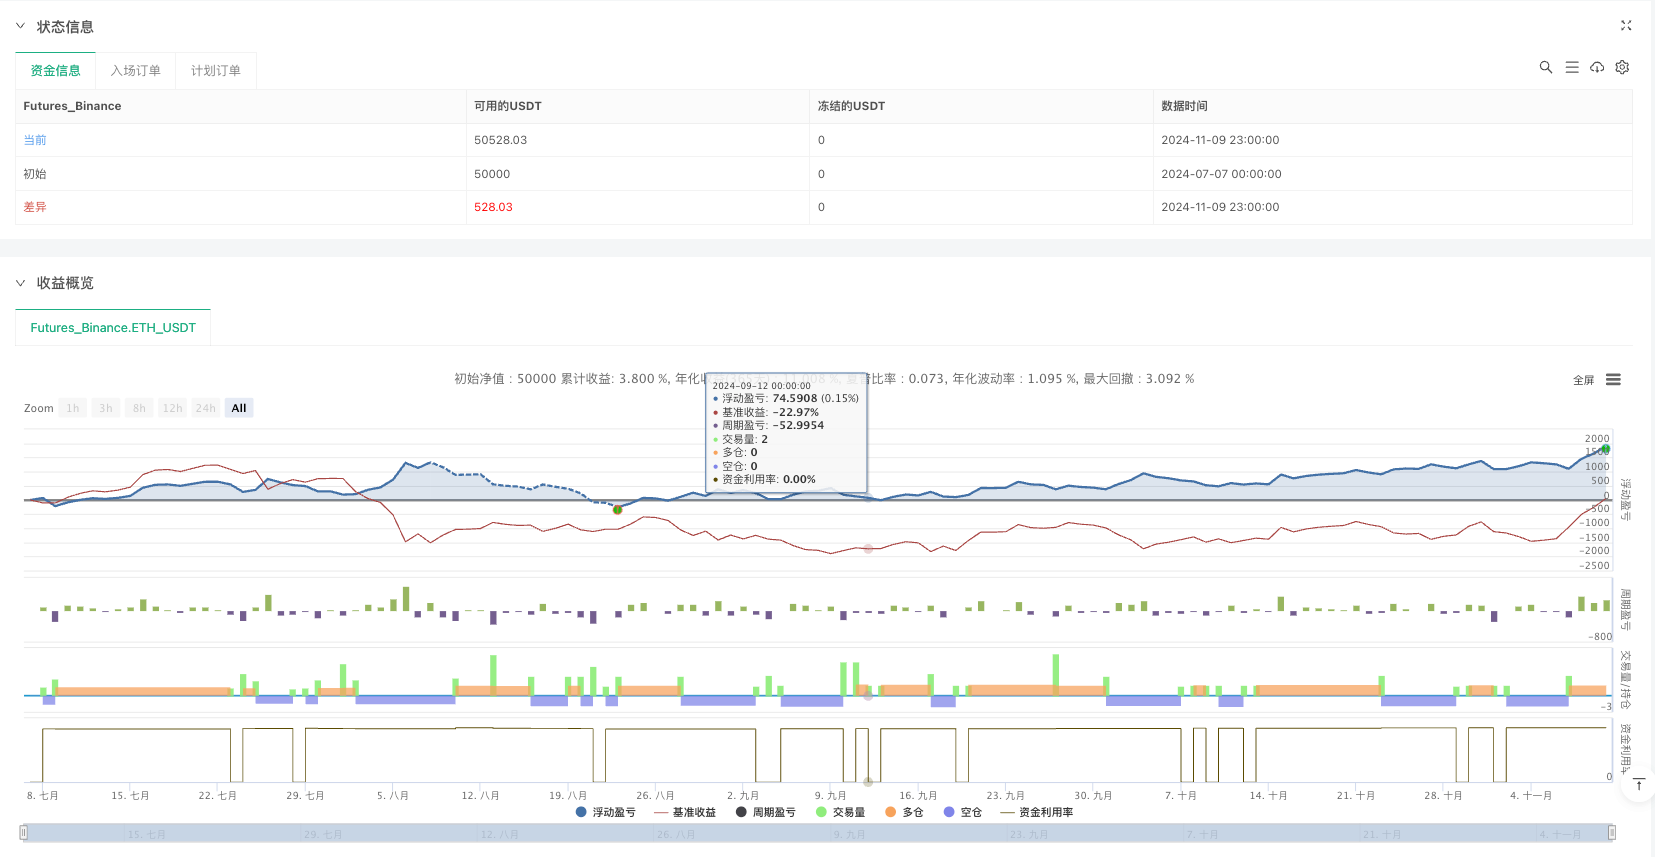Viewport: 1655px width, 857px height.
Task: Click the collapse fullscreen arrows icon
Action: pos(1626,26)
